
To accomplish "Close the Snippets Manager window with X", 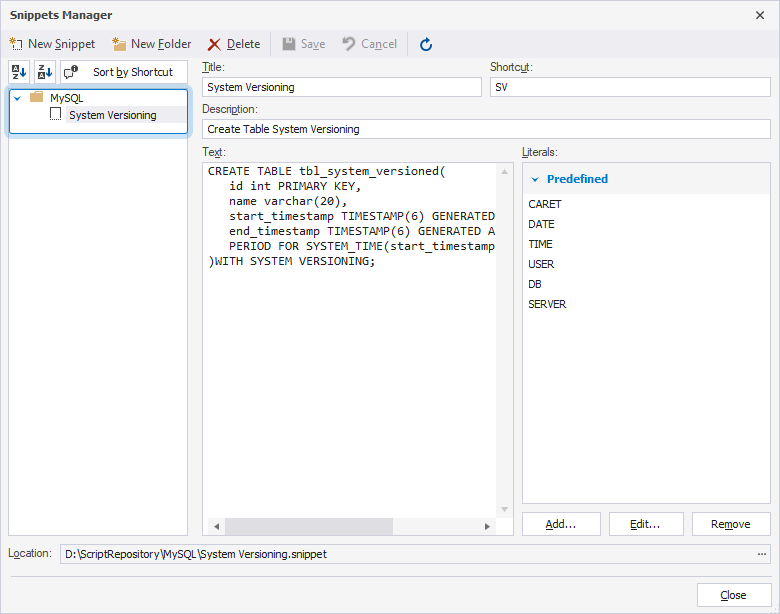I will coord(760,15).
